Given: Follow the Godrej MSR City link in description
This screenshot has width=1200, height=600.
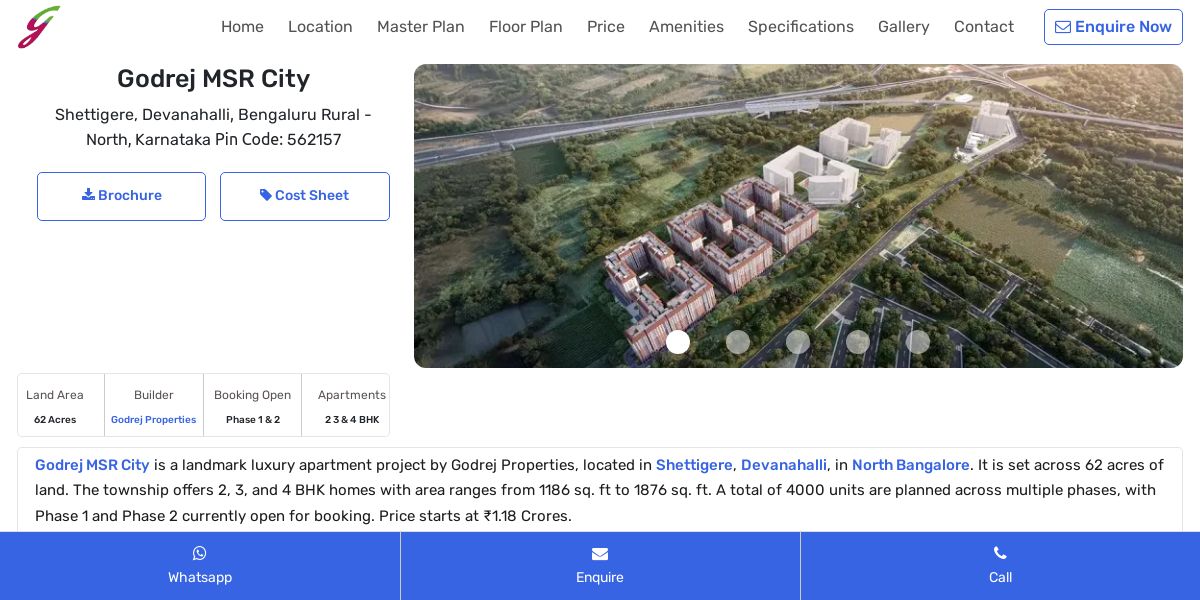Looking at the screenshot, I should (x=92, y=465).
